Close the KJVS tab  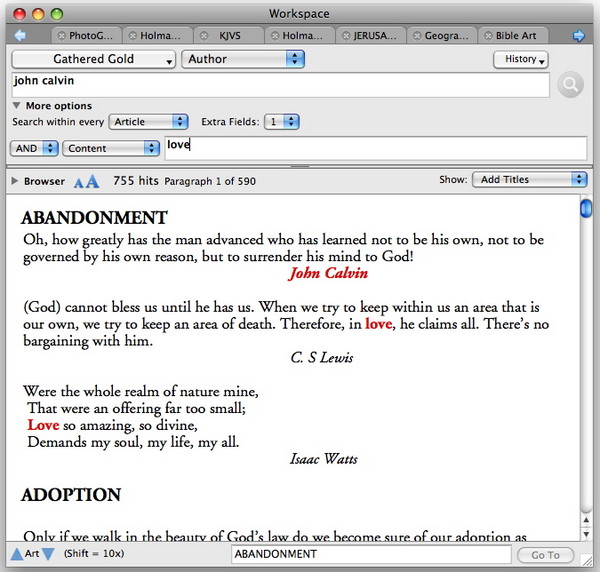coord(202,36)
